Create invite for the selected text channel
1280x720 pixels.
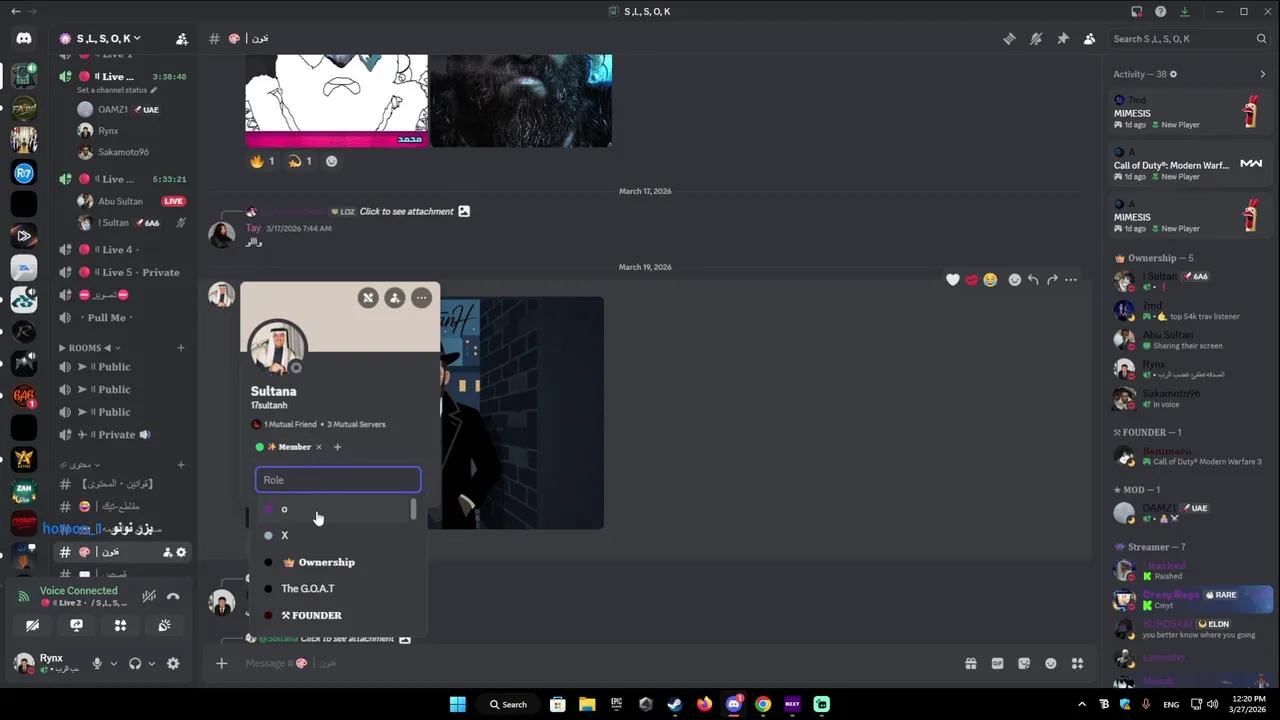click(167, 552)
